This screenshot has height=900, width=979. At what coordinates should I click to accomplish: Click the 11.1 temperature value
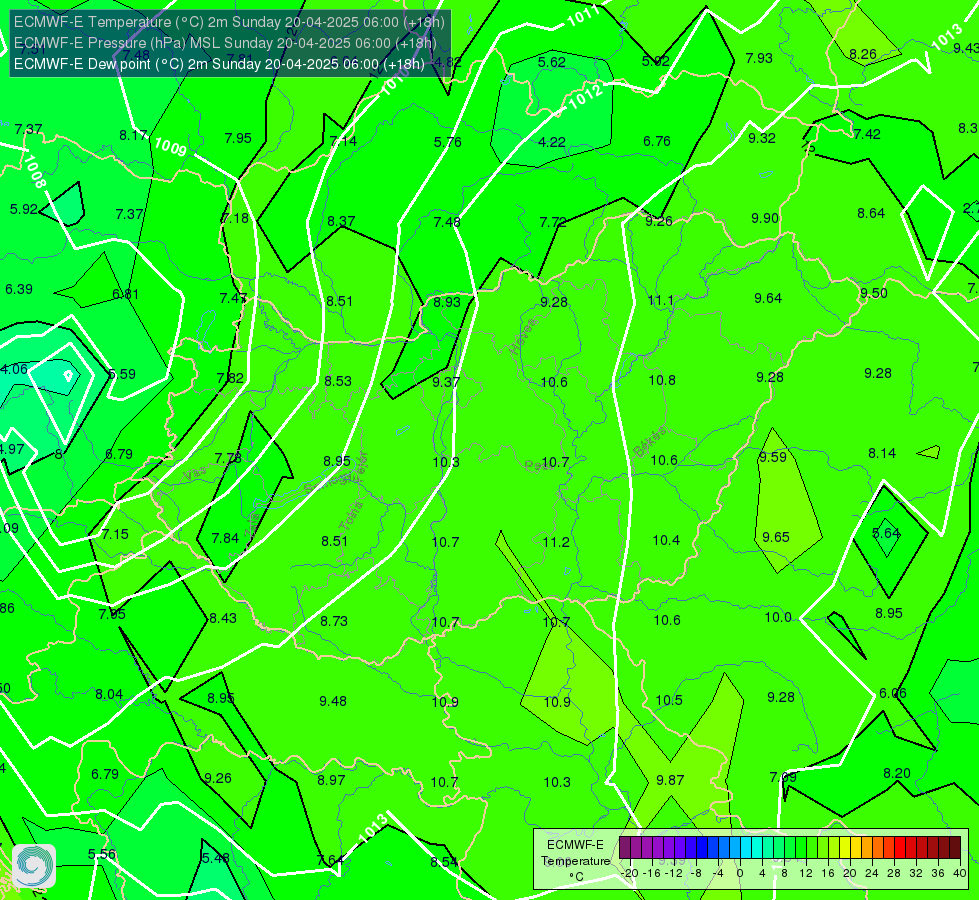(x=661, y=301)
